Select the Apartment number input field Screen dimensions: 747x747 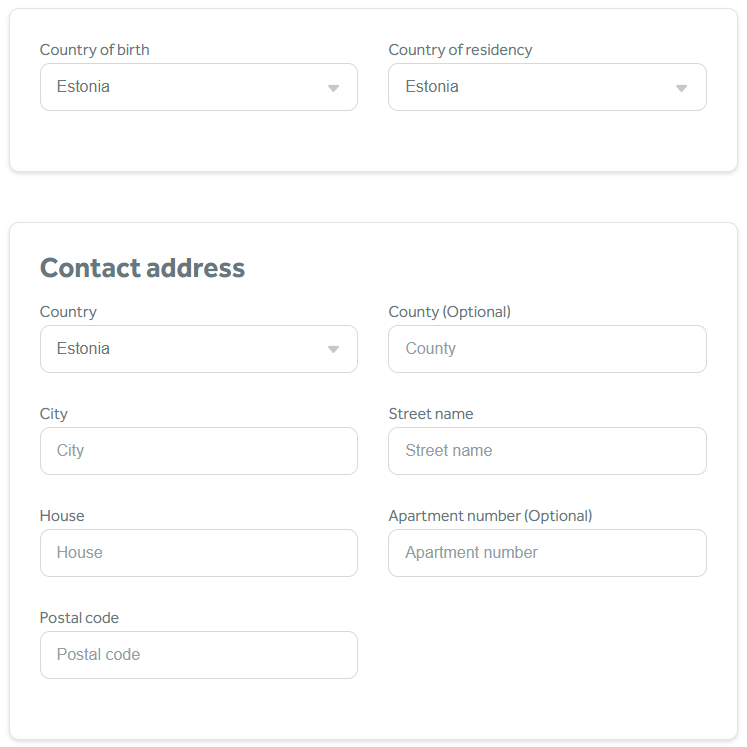(547, 553)
